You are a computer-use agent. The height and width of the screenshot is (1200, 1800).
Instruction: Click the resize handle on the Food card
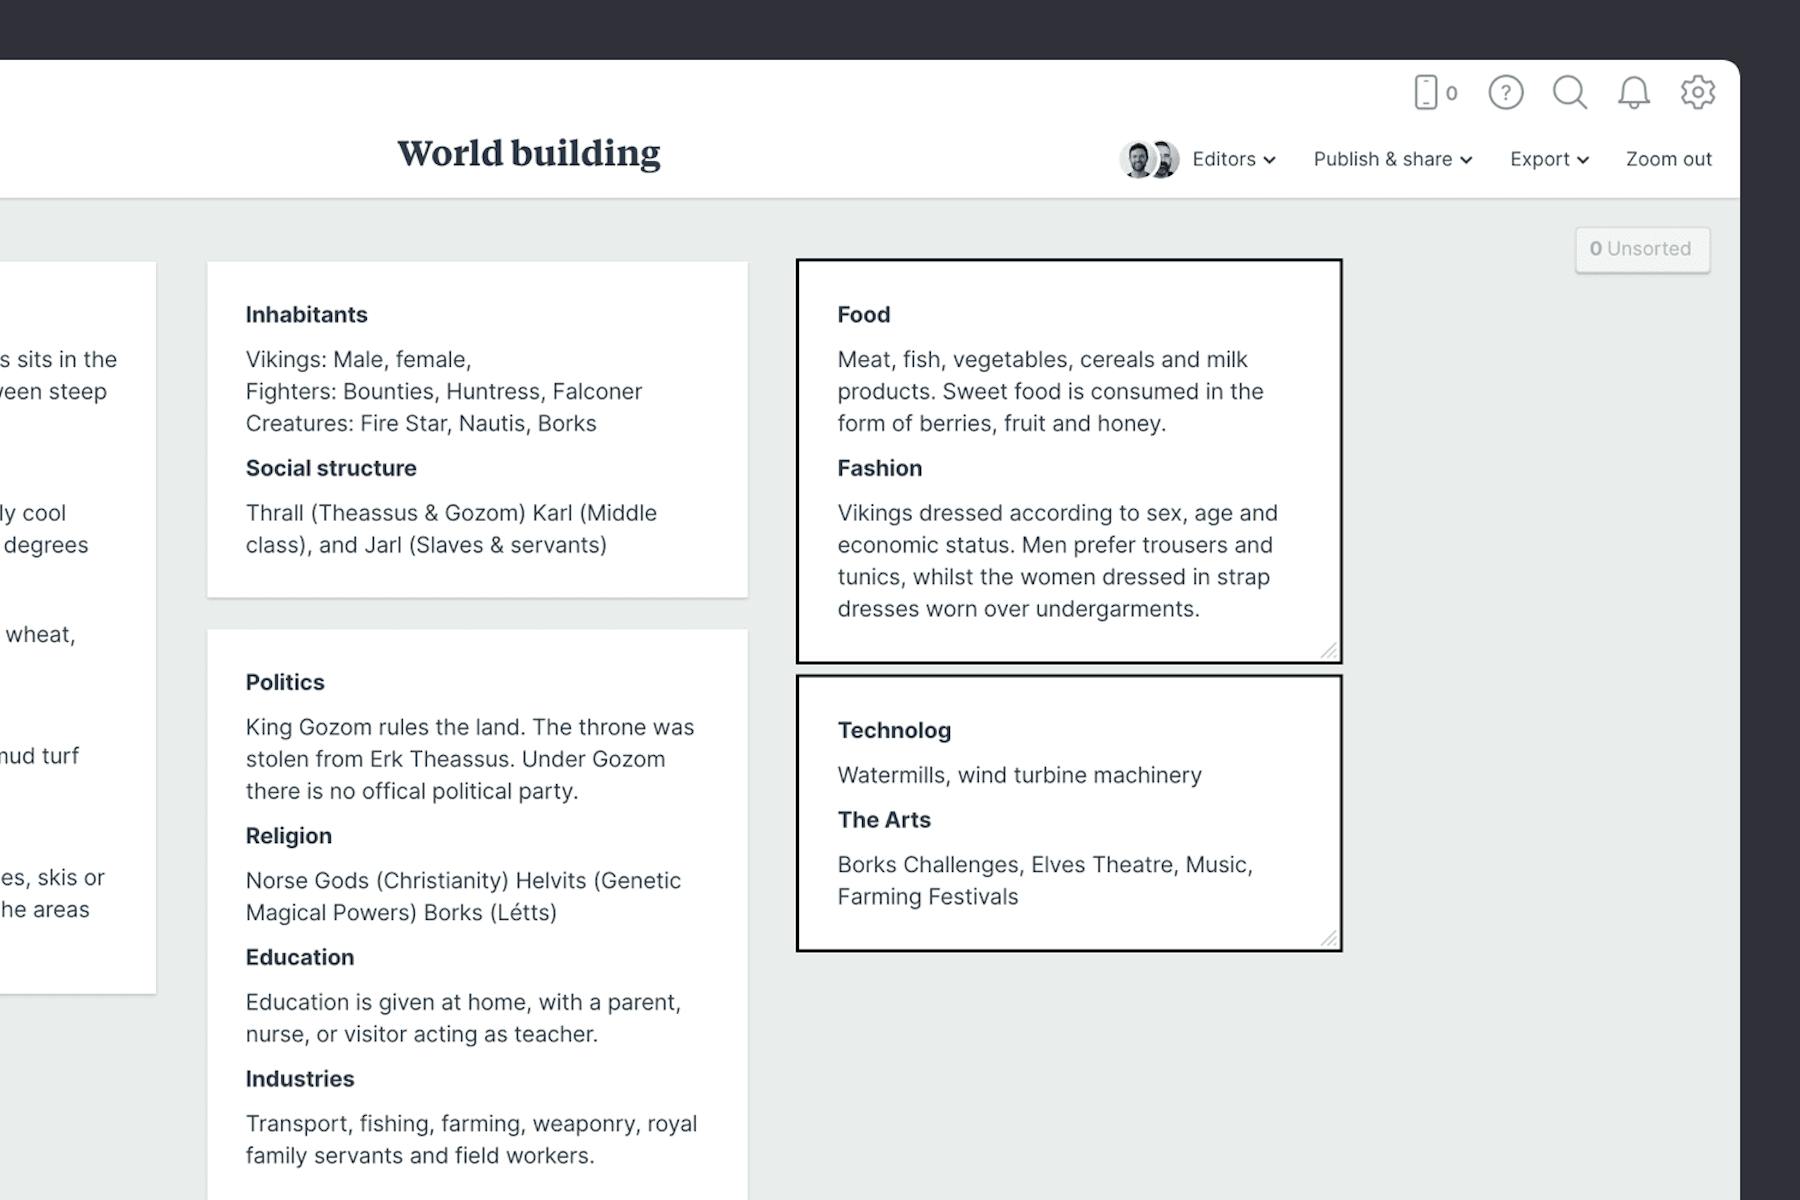pos(1329,648)
